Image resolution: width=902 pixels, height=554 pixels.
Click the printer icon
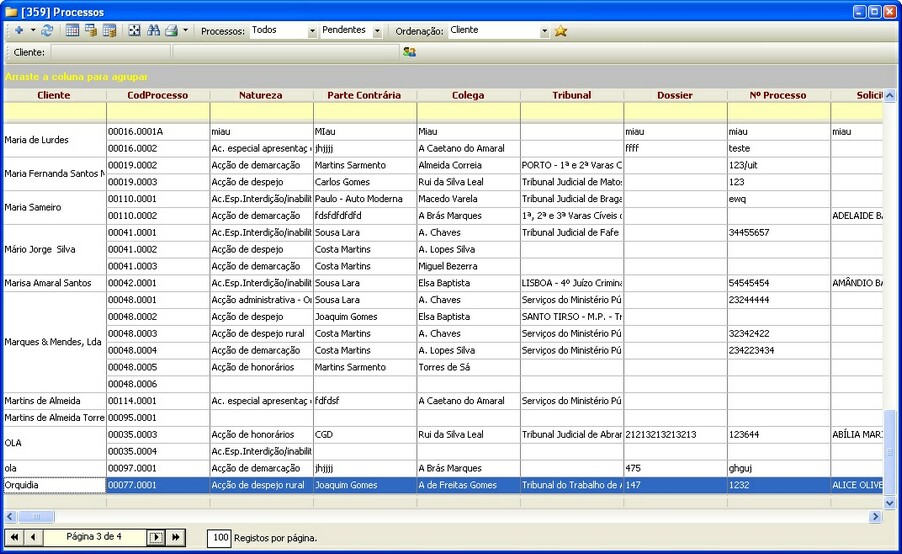(171, 30)
